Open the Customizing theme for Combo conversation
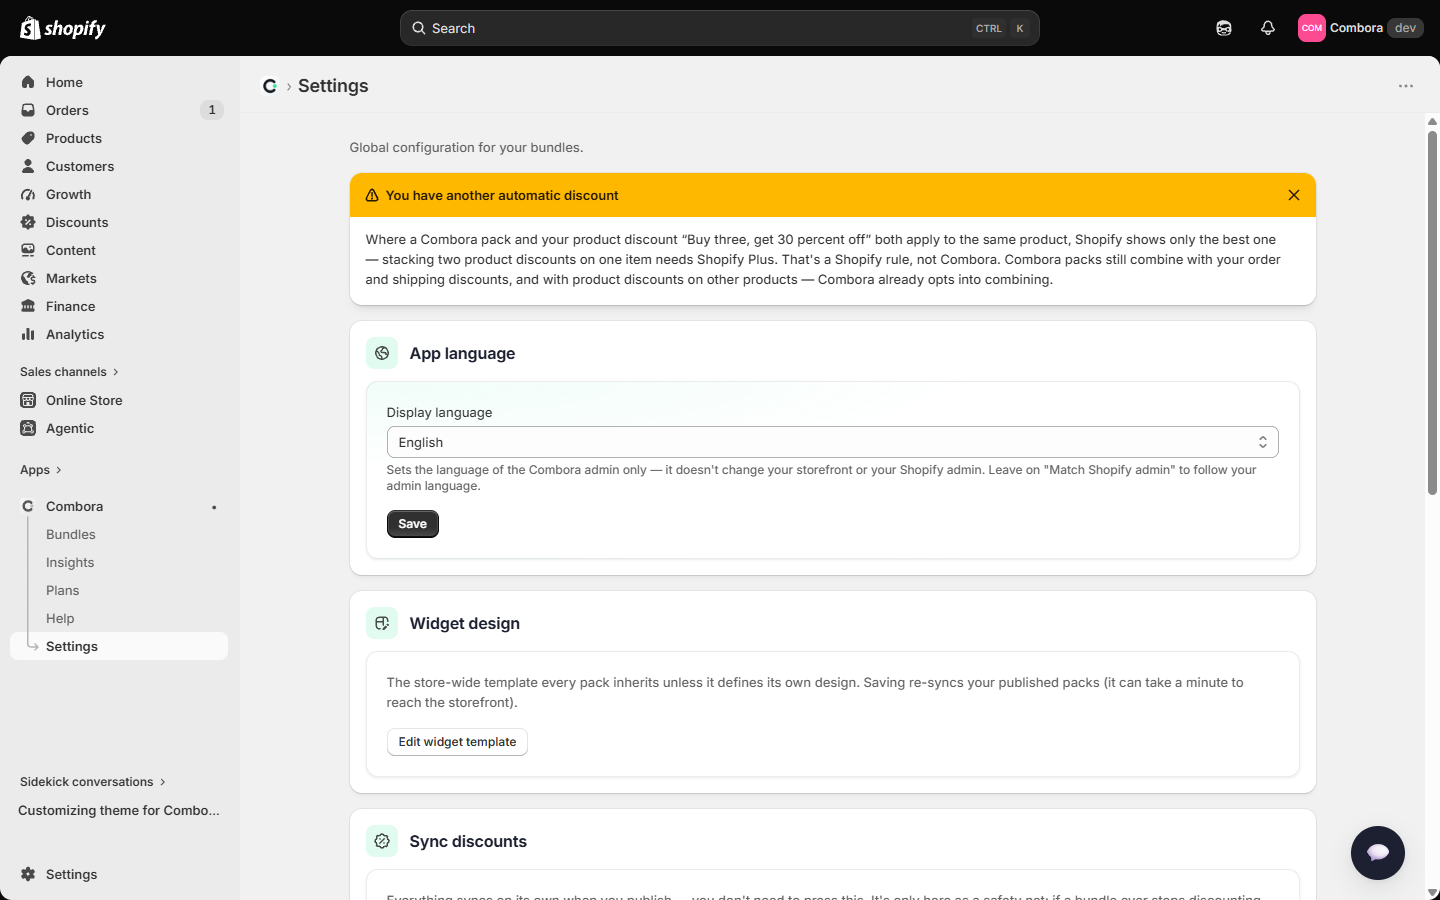This screenshot has width=1440, height=900. click(119, 810)
